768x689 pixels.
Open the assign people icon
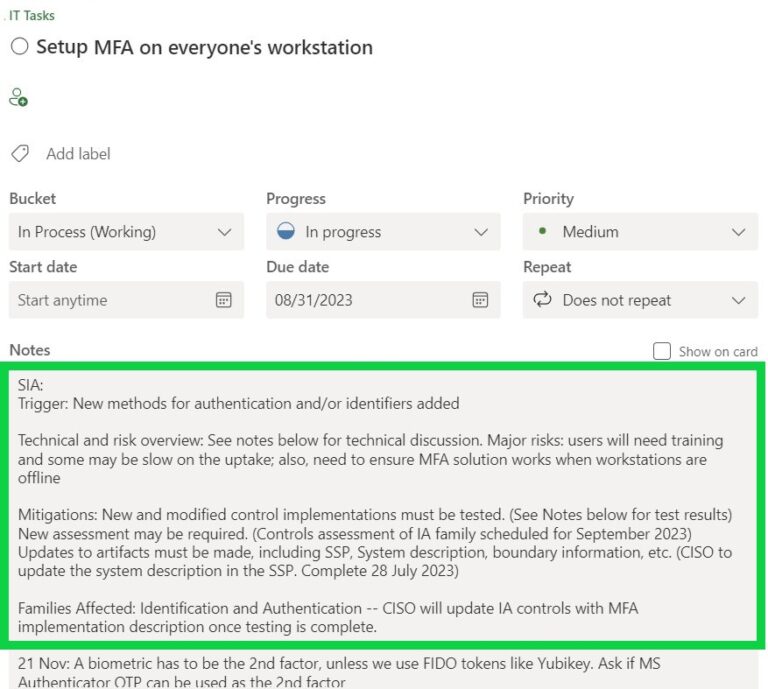tap(18, 97)
